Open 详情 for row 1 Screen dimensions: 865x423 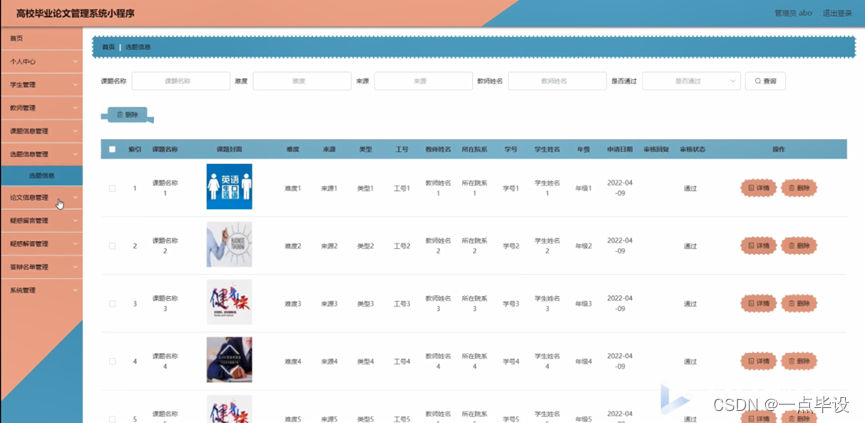pos(759,188)
